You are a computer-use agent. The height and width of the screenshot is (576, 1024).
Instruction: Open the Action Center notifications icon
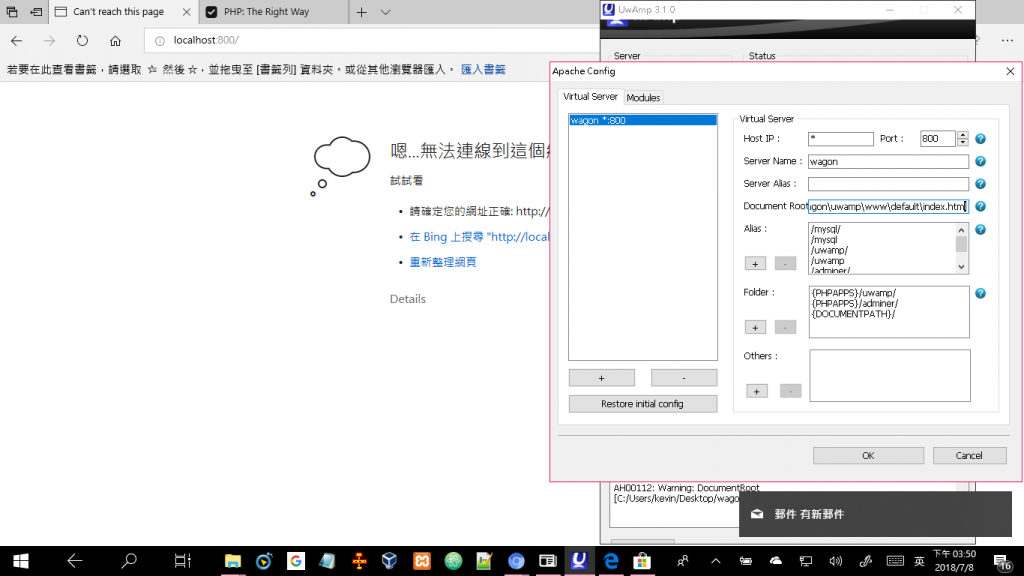(1002, 561)
